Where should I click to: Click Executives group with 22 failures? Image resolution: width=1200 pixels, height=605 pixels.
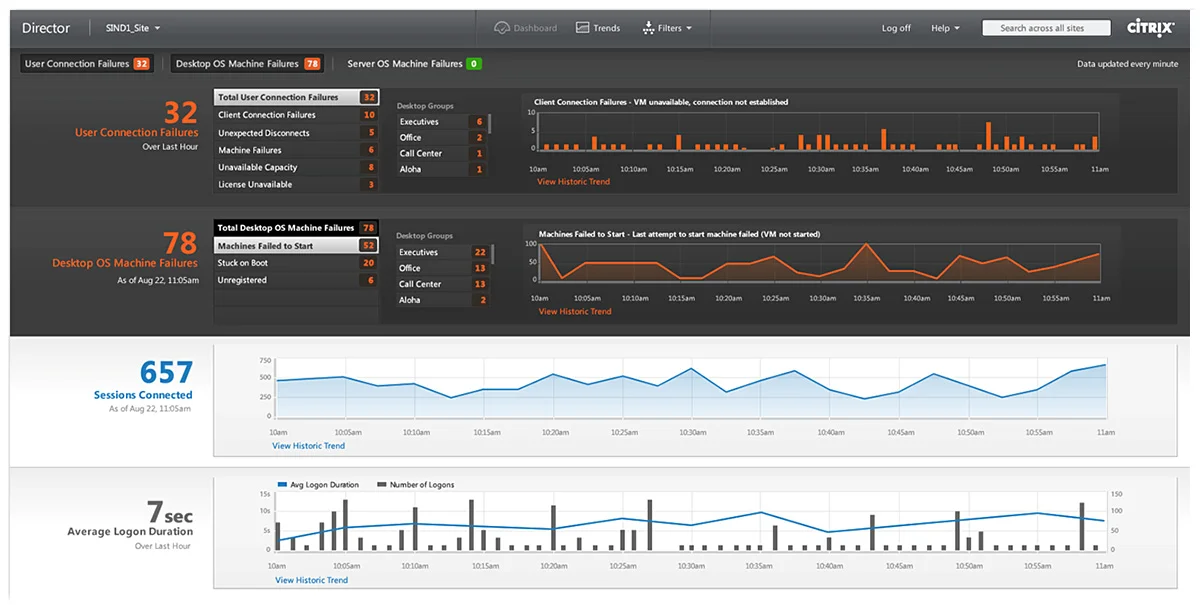441,252
